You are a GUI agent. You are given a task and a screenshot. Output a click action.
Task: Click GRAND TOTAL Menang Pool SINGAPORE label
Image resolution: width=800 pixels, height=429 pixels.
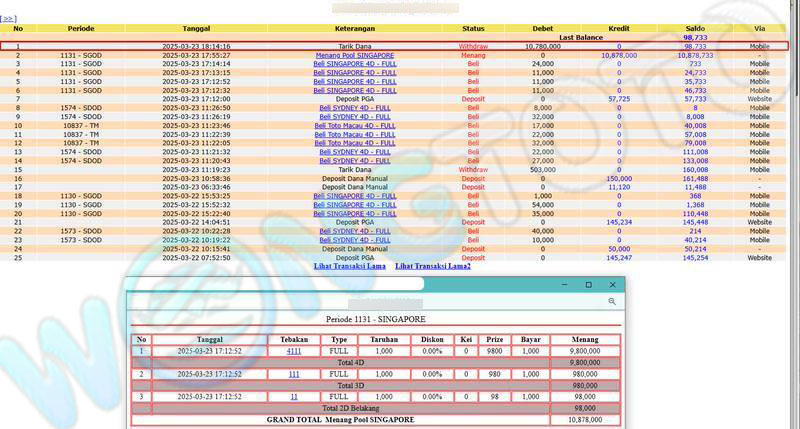coord(340,419)
